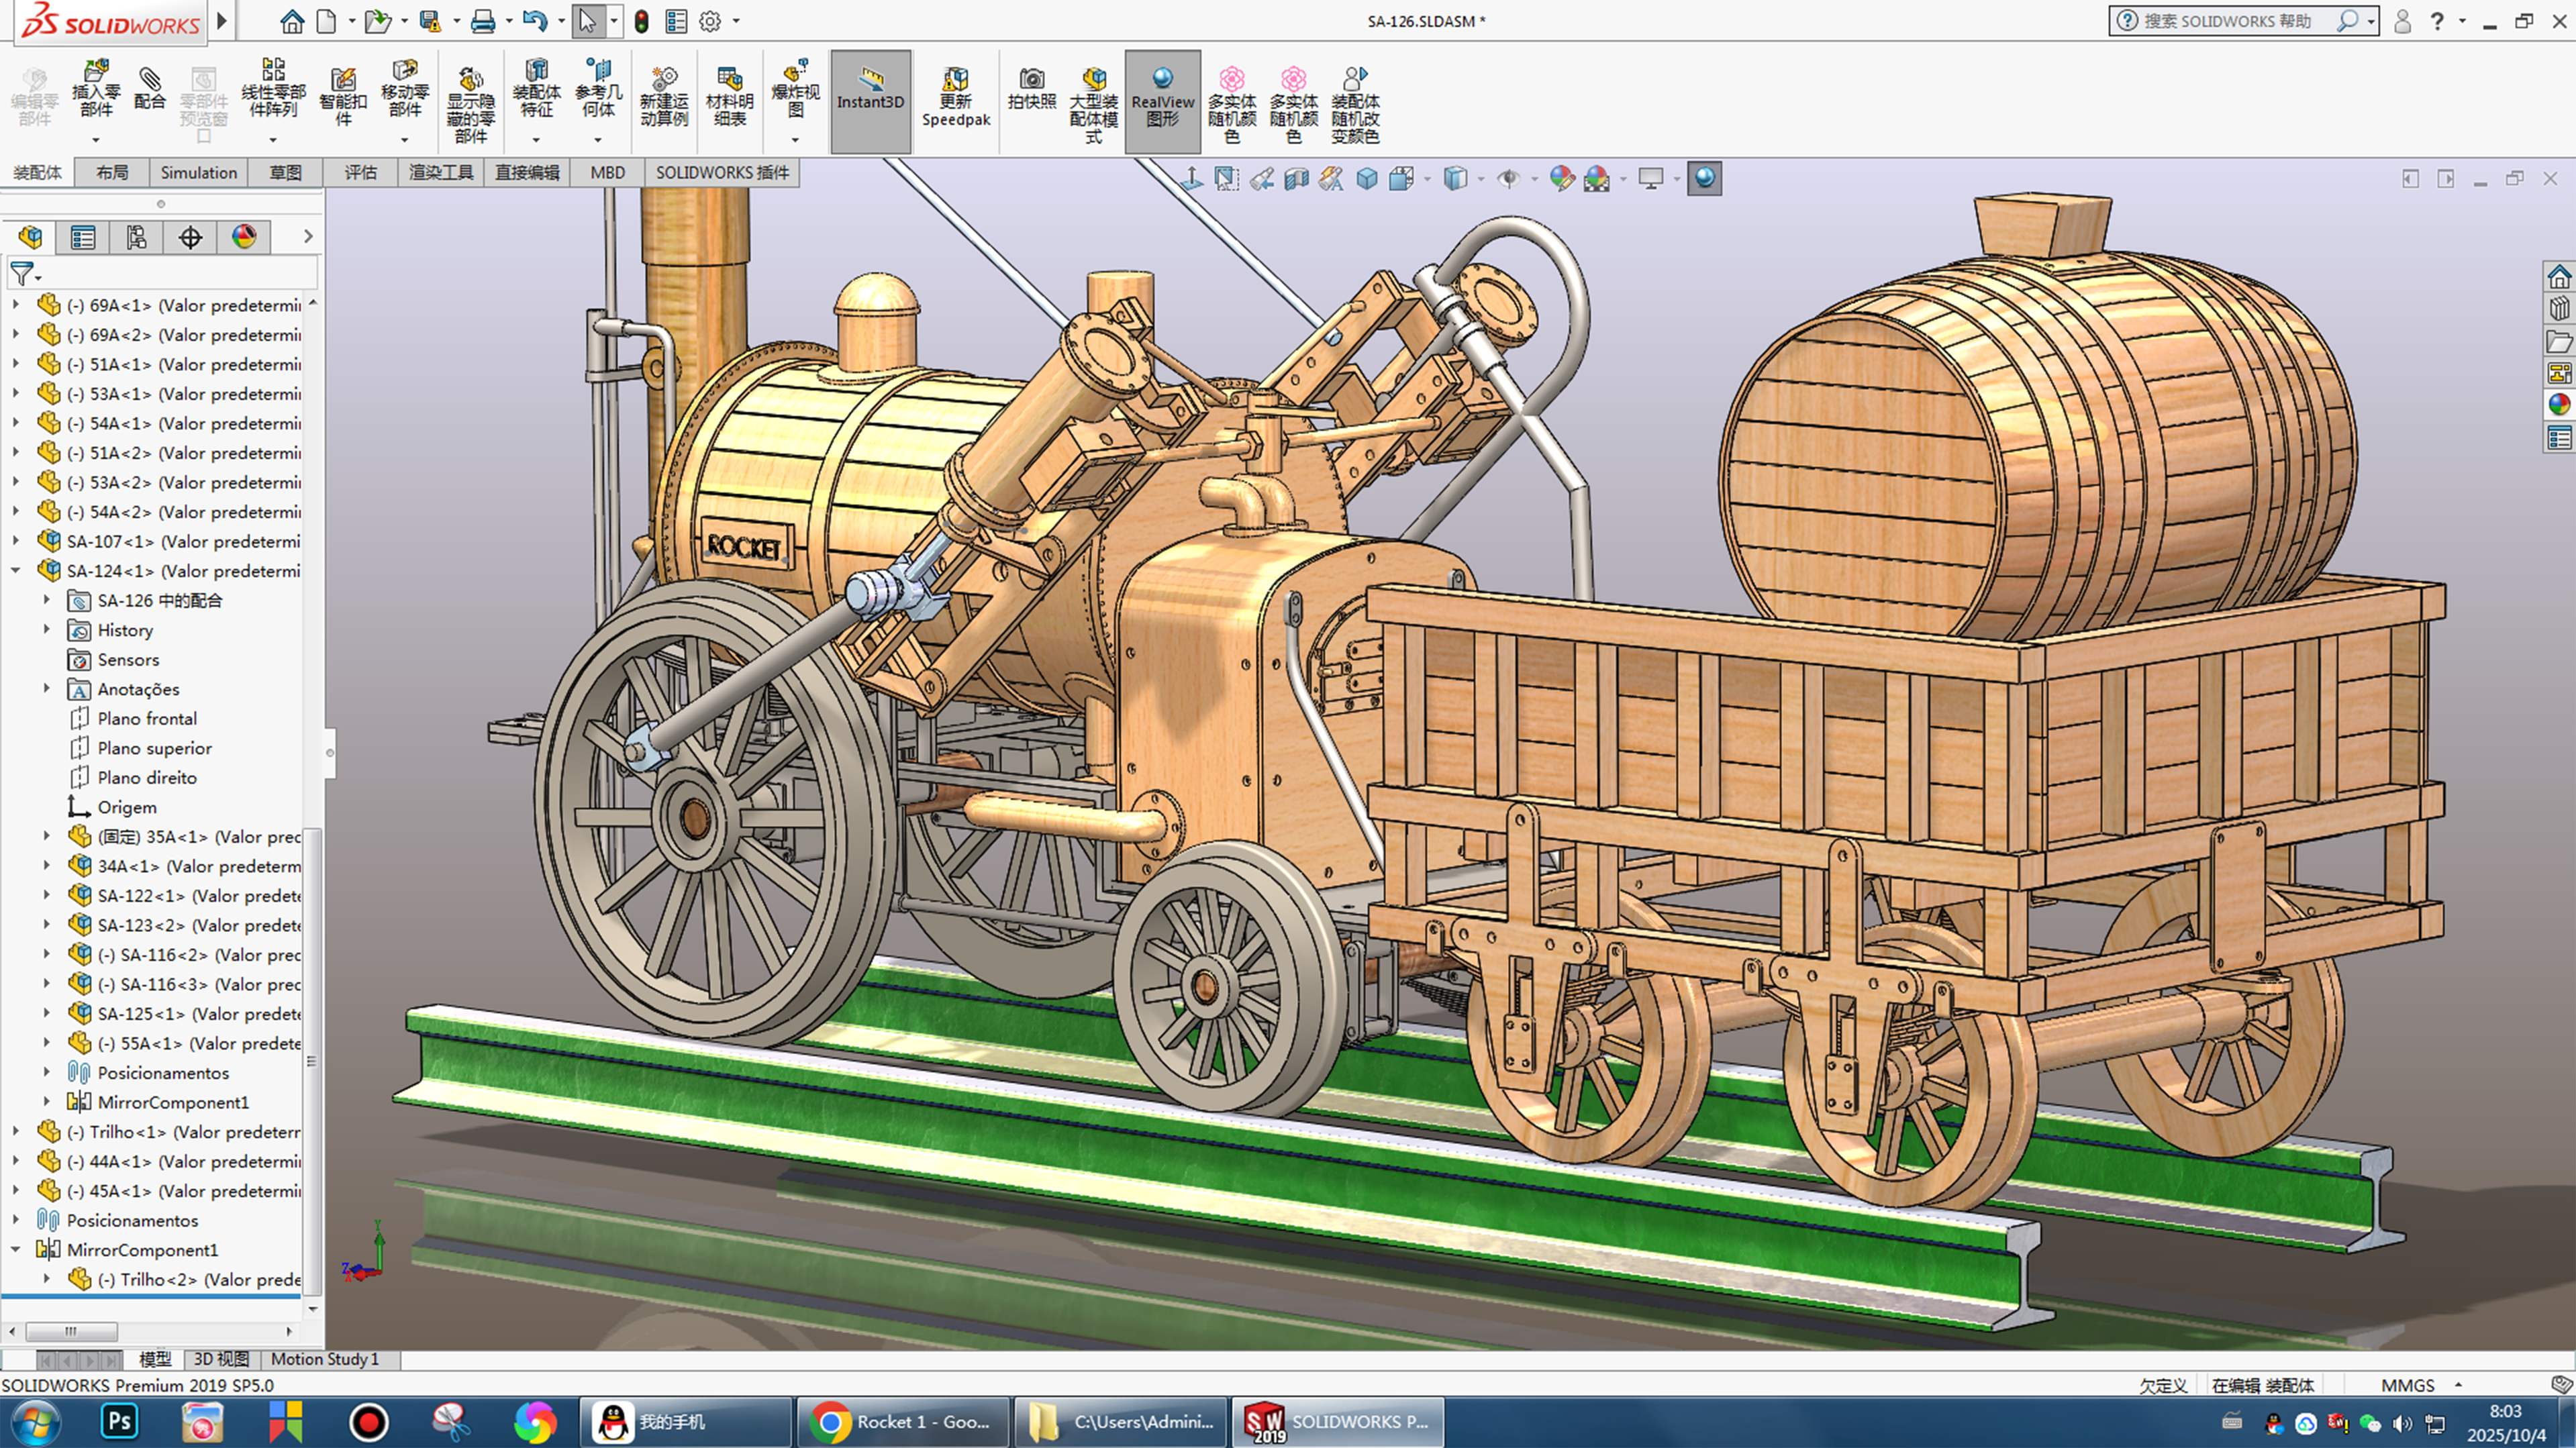Viewport: 2576px width, 1448px height.
Task: Switch to the Simulation ribbon tab
Action: point(198,172)
